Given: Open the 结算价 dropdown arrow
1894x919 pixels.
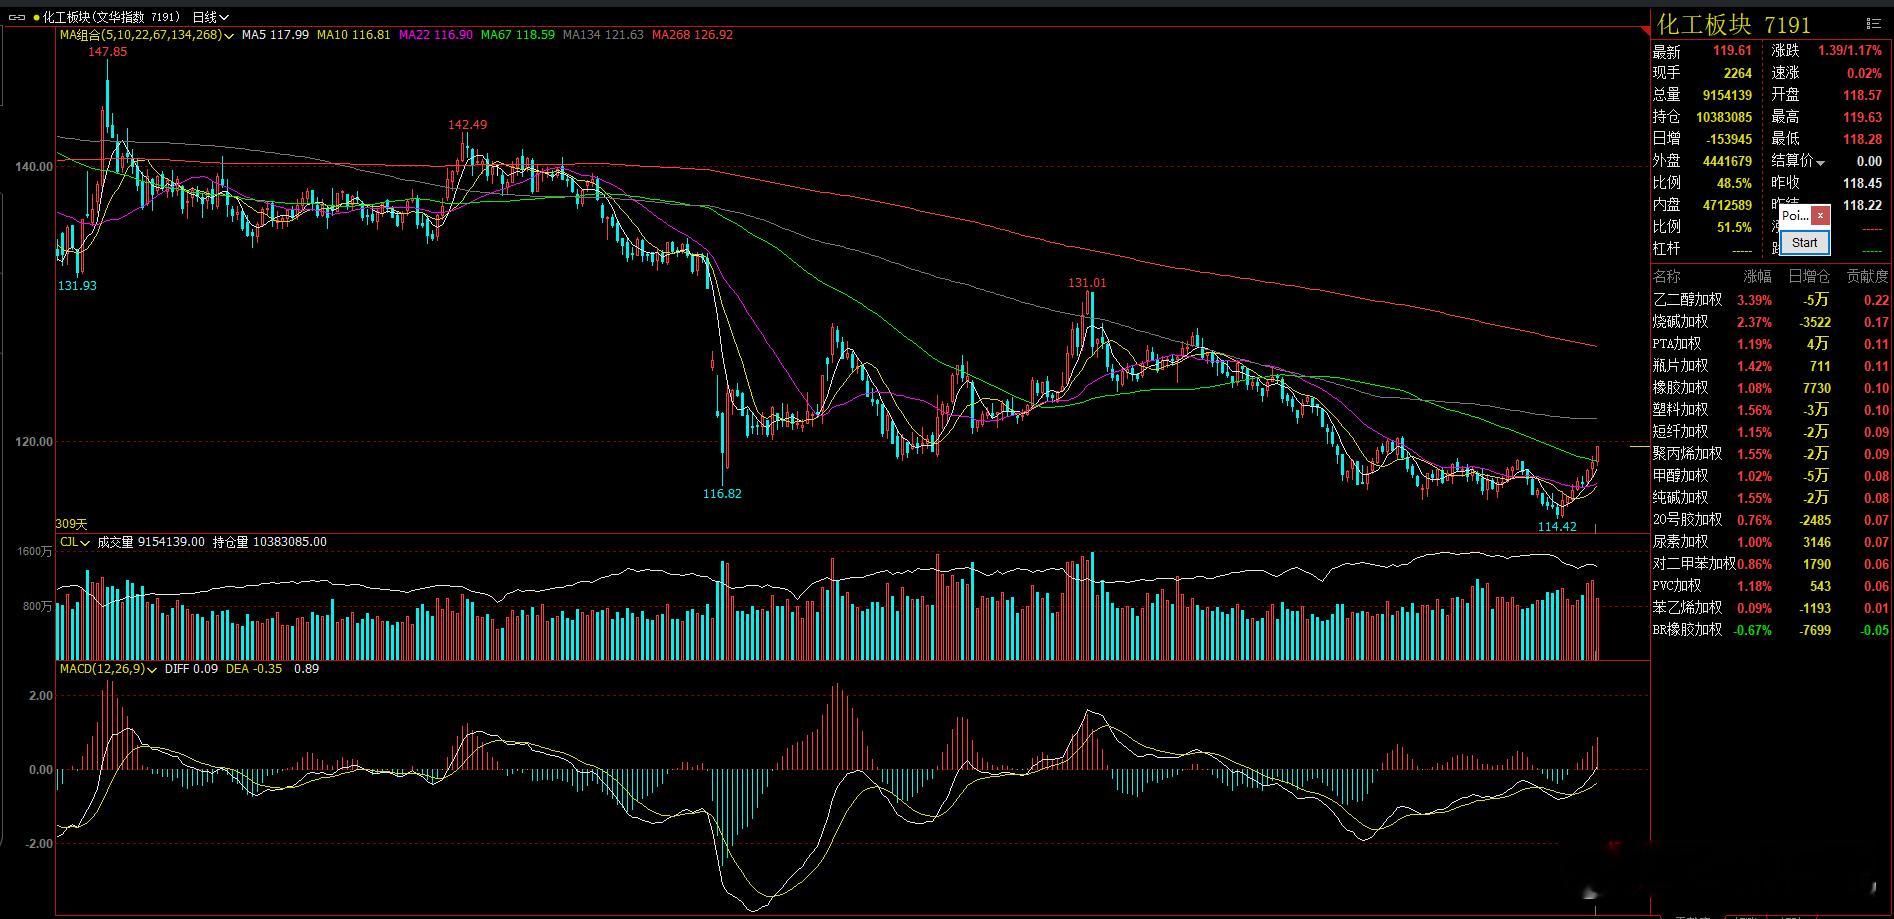Looking at the screenshot, I should [x=1820, y=162].
